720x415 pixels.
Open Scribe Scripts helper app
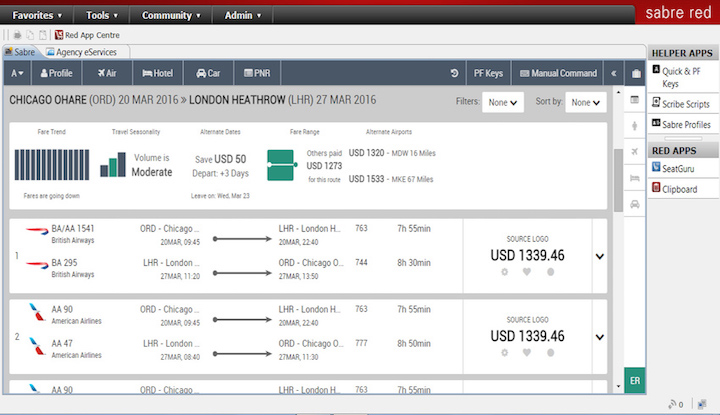pos(681,104)
